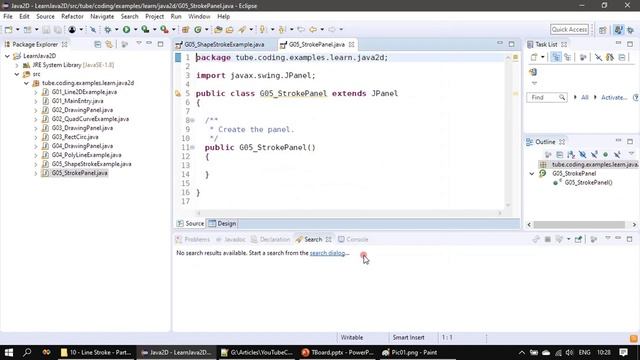This screenshot has width=640, height=360.
Task: Click the New Java Package icon
Action: click(x=185, y=29)
